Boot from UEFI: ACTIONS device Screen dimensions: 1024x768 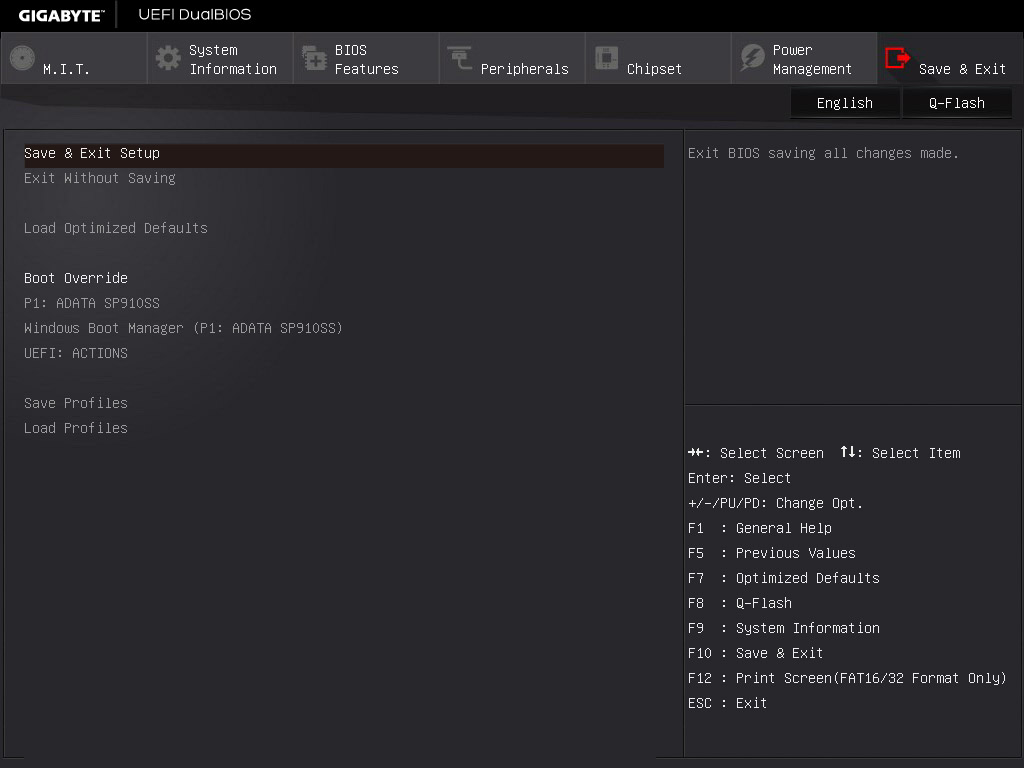pos(76,353)
